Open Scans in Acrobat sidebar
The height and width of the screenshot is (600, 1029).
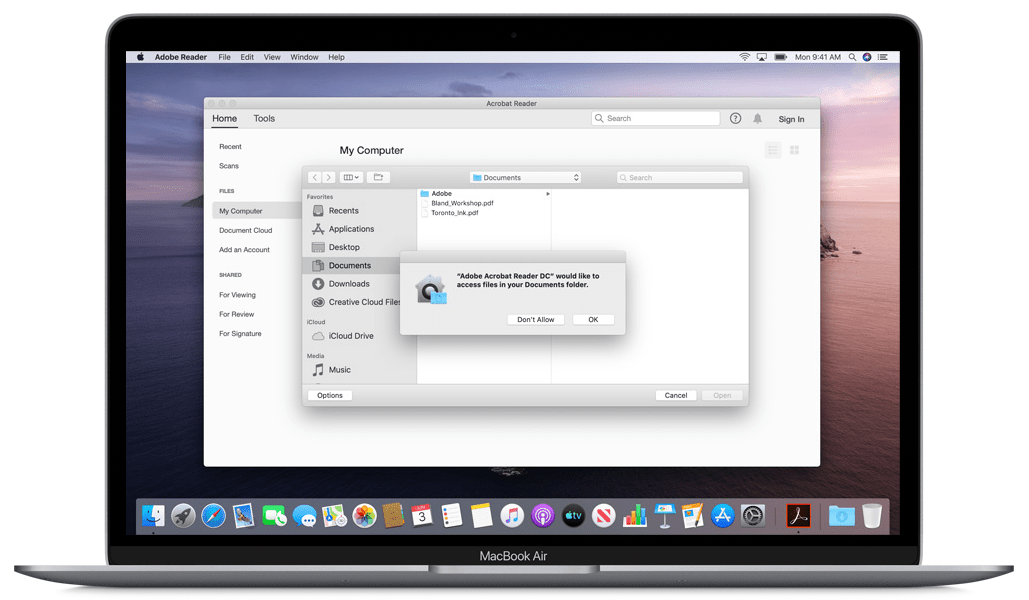[229, 166]
